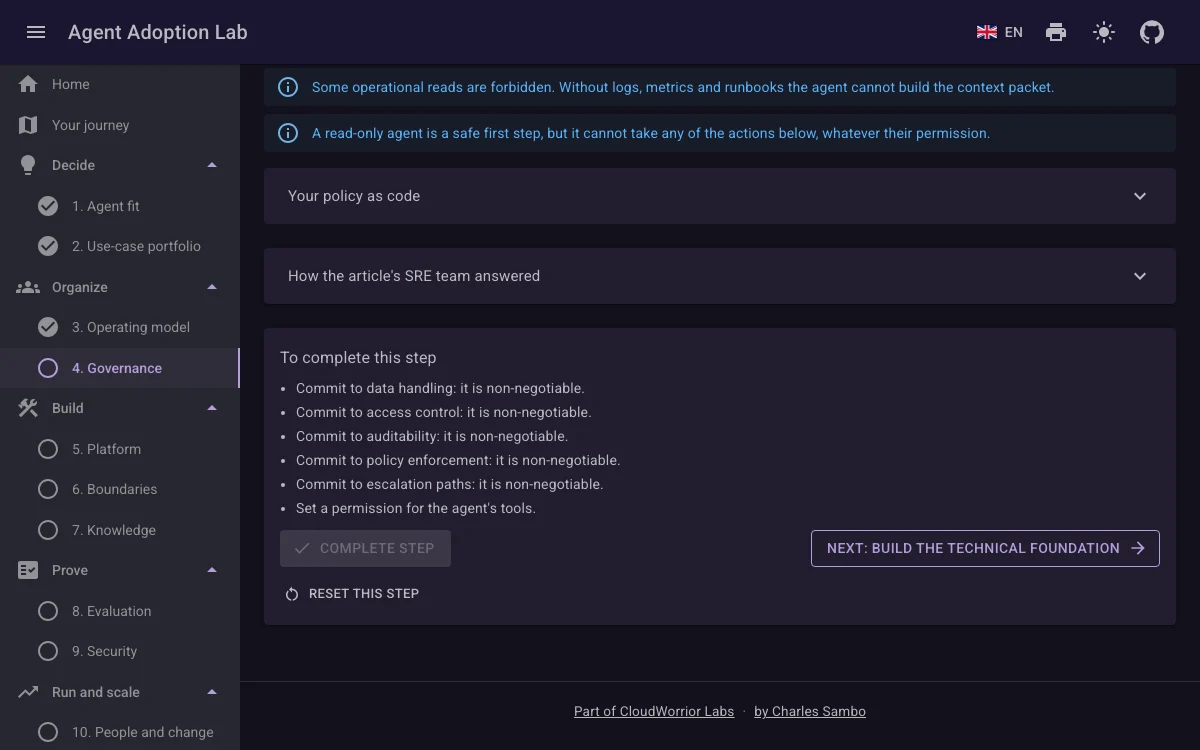Click 'Commit to policy enforcement' requirement
This screenshot has height=750, width=1200.
coord(458,460)
